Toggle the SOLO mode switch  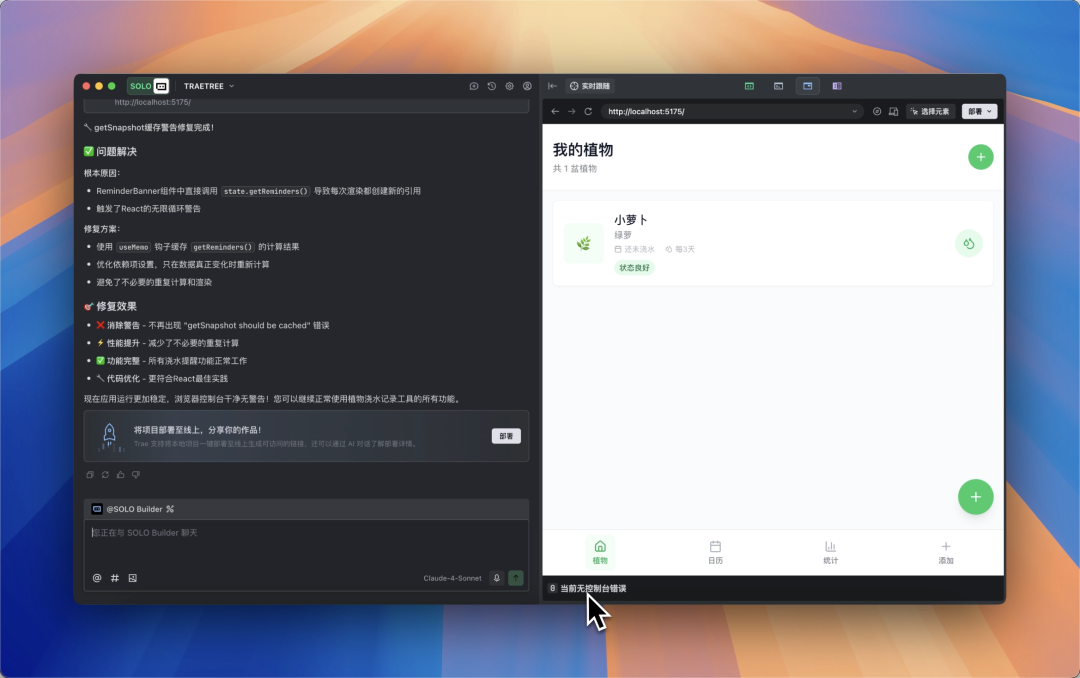point(148,86)
